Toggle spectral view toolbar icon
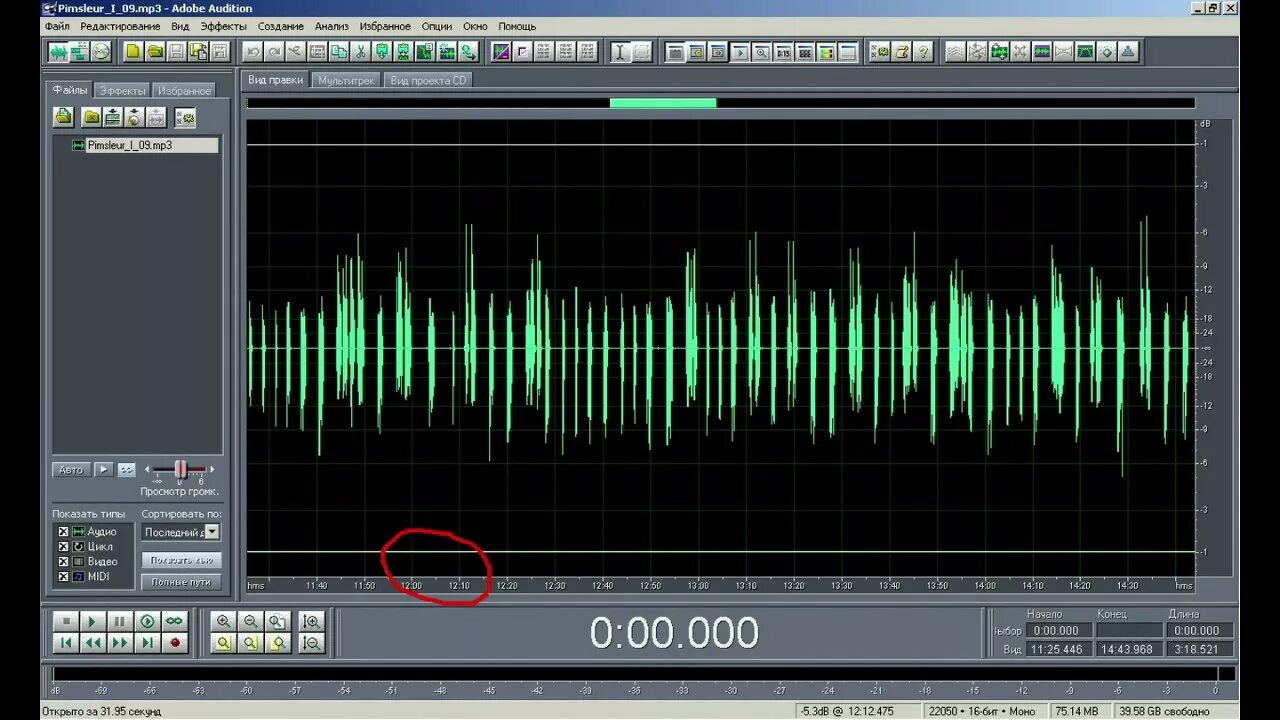The width and height of the screenshot is (1280, 720). click(502, 51)
